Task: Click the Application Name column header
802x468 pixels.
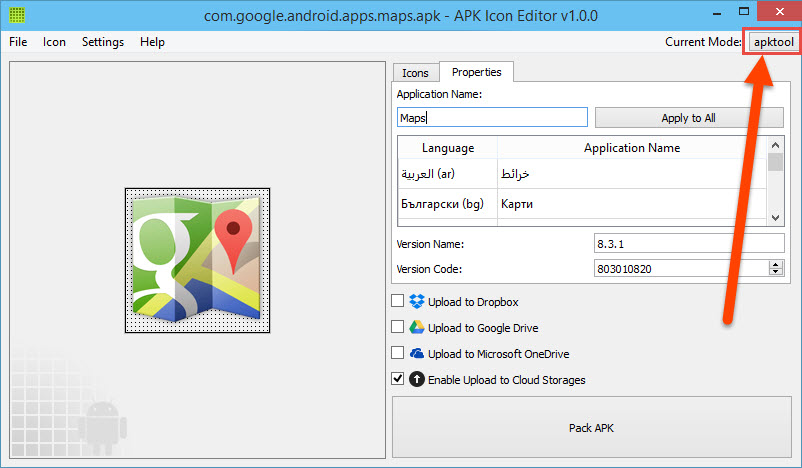Action: (632, 148)
